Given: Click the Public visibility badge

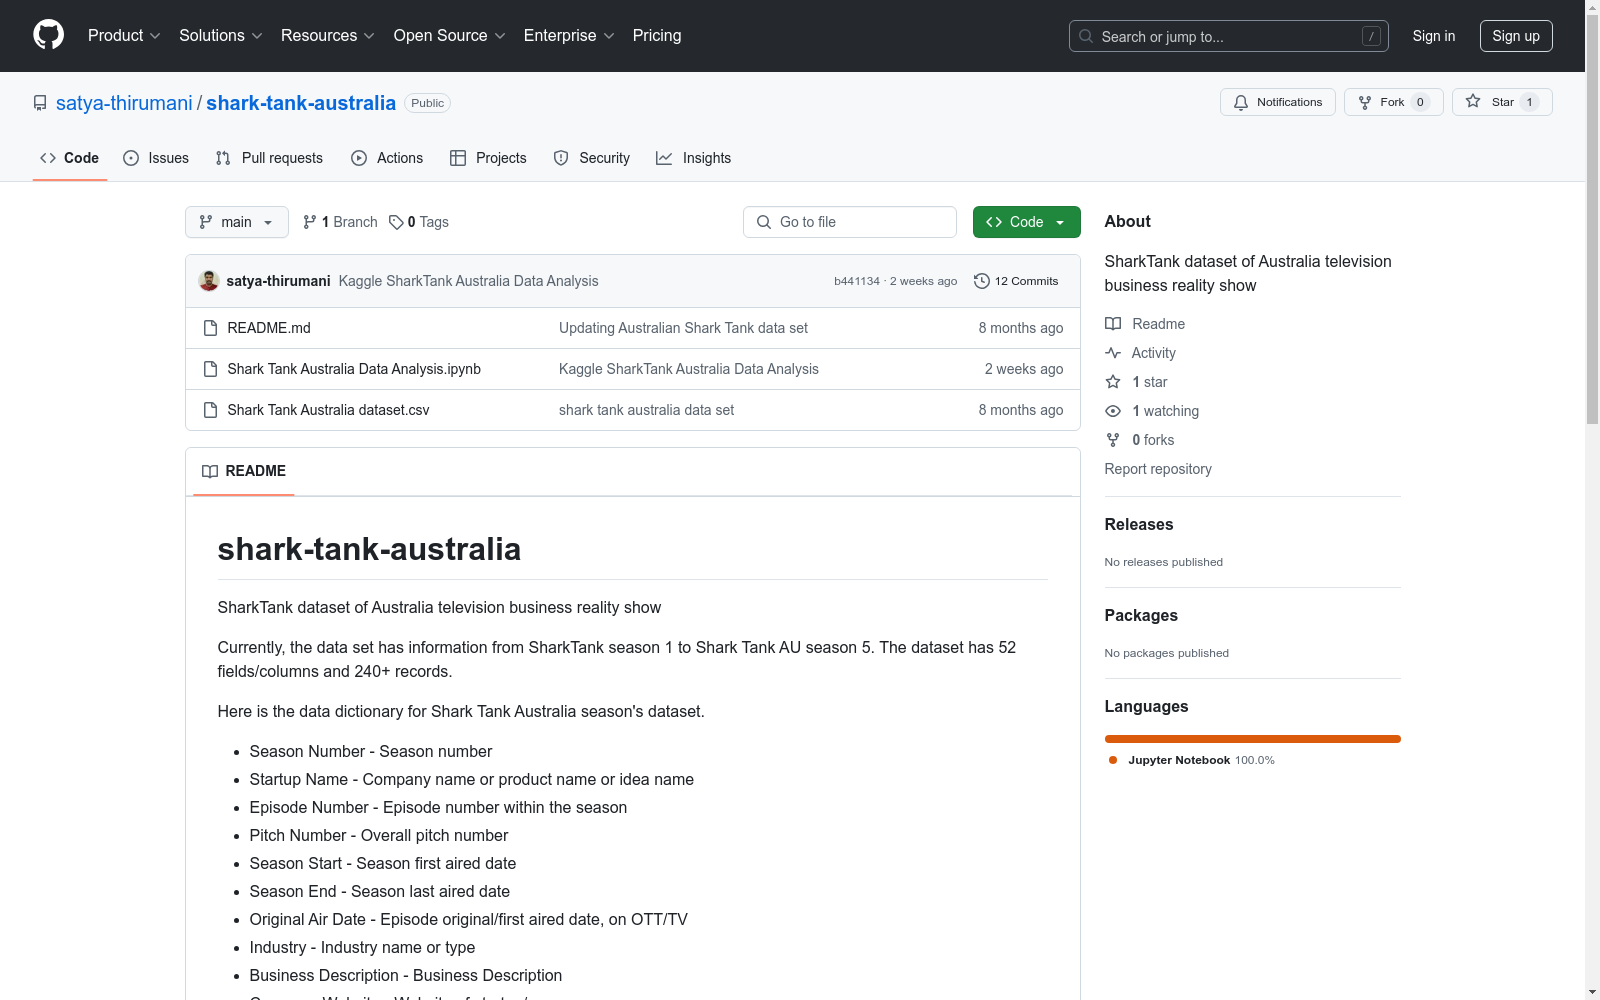Looking at the screenshot, I should pyautogui.click(x=427, y=103).
